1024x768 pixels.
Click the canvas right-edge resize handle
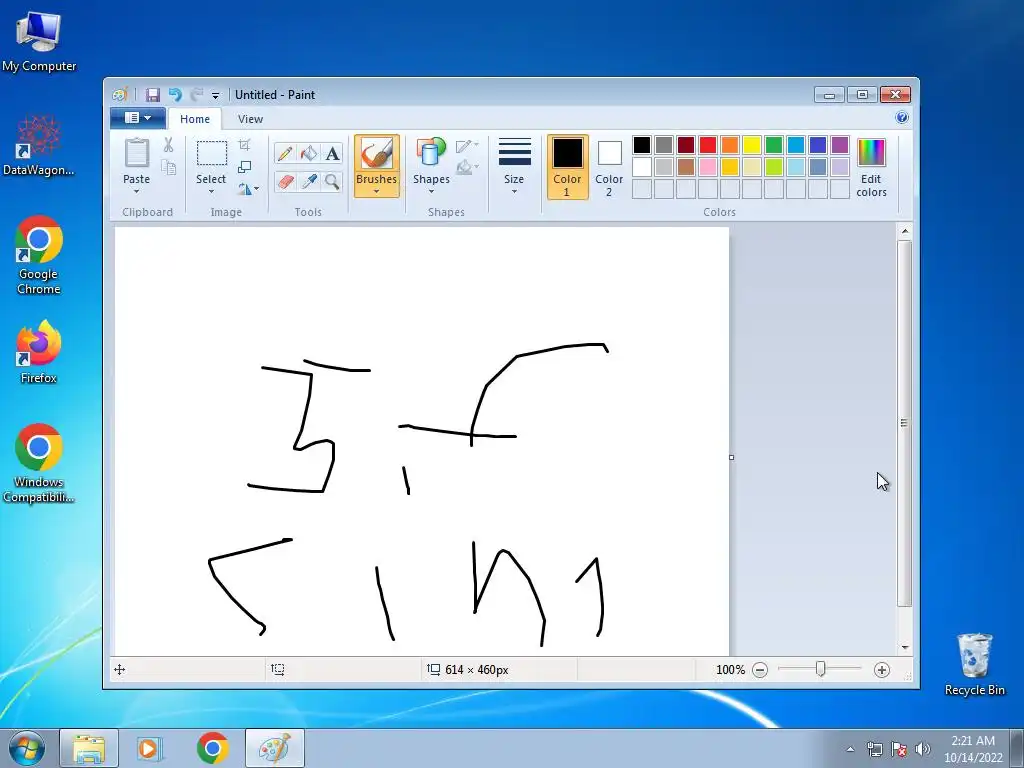pyautogui.click(x=731, y=457)
